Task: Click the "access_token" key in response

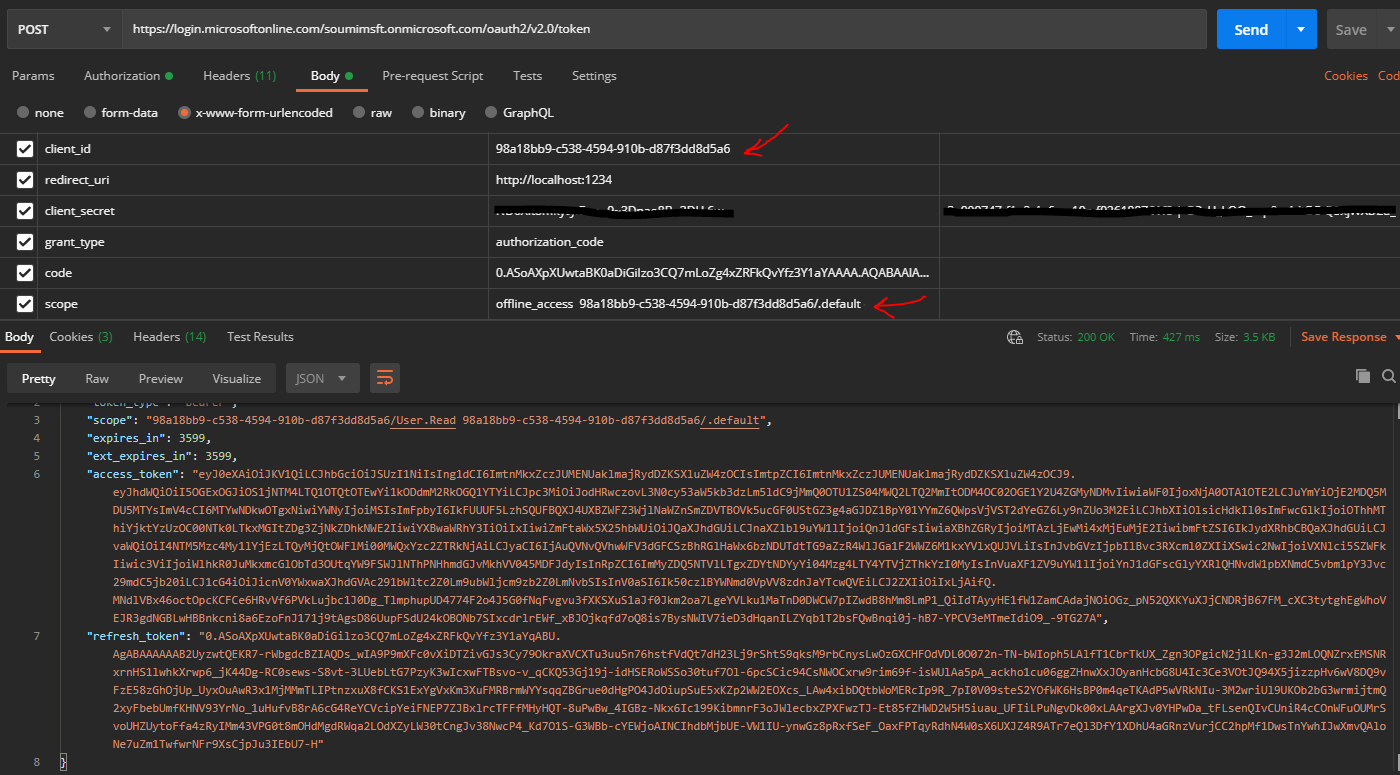Action: click(132, 474)
